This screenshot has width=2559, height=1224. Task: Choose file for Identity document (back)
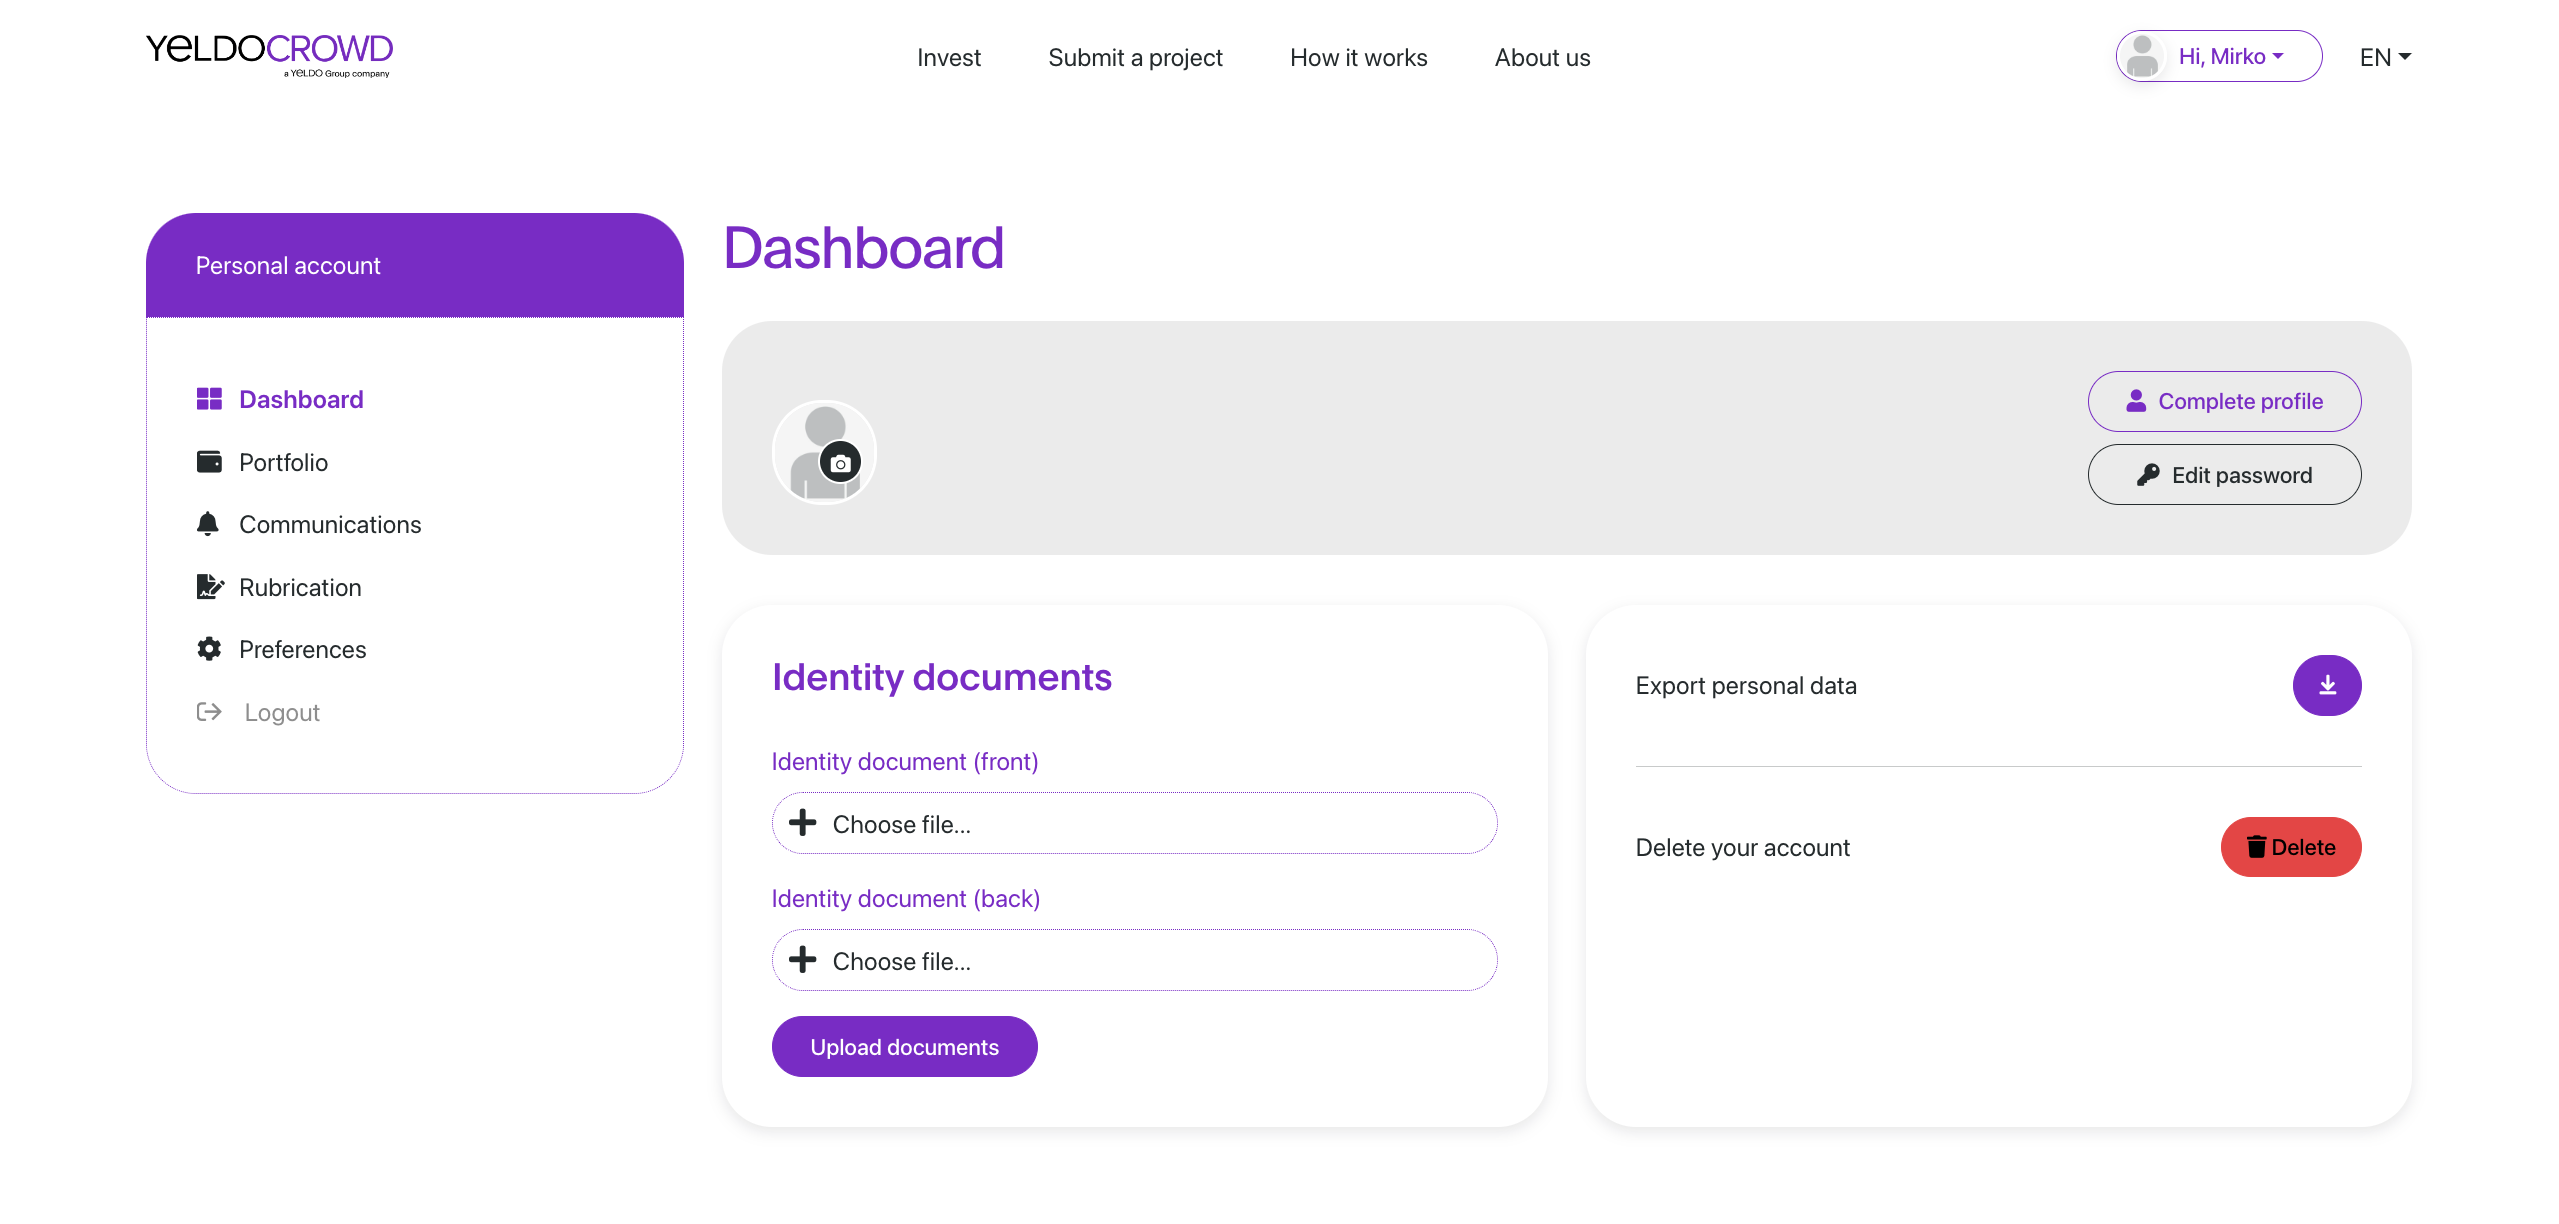tap(1134, 960)
